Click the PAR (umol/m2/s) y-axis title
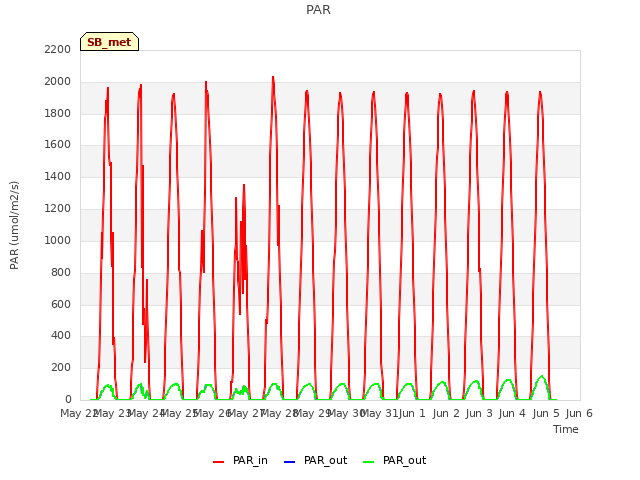Image resolution: width=640 pixels, height=480 pixels. [14, 225]
